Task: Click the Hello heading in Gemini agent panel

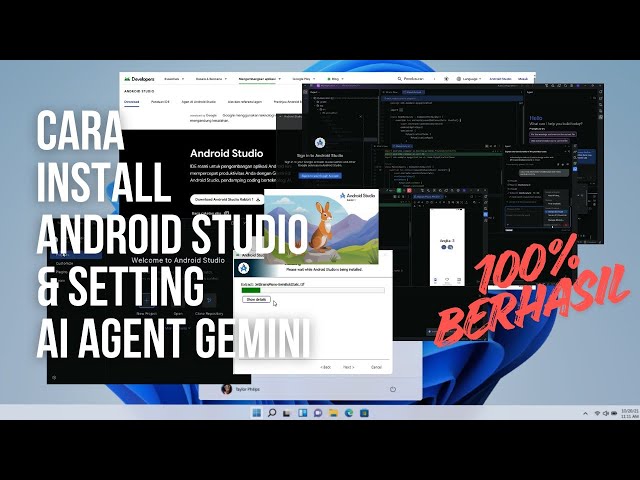Action: pos(536,118)
